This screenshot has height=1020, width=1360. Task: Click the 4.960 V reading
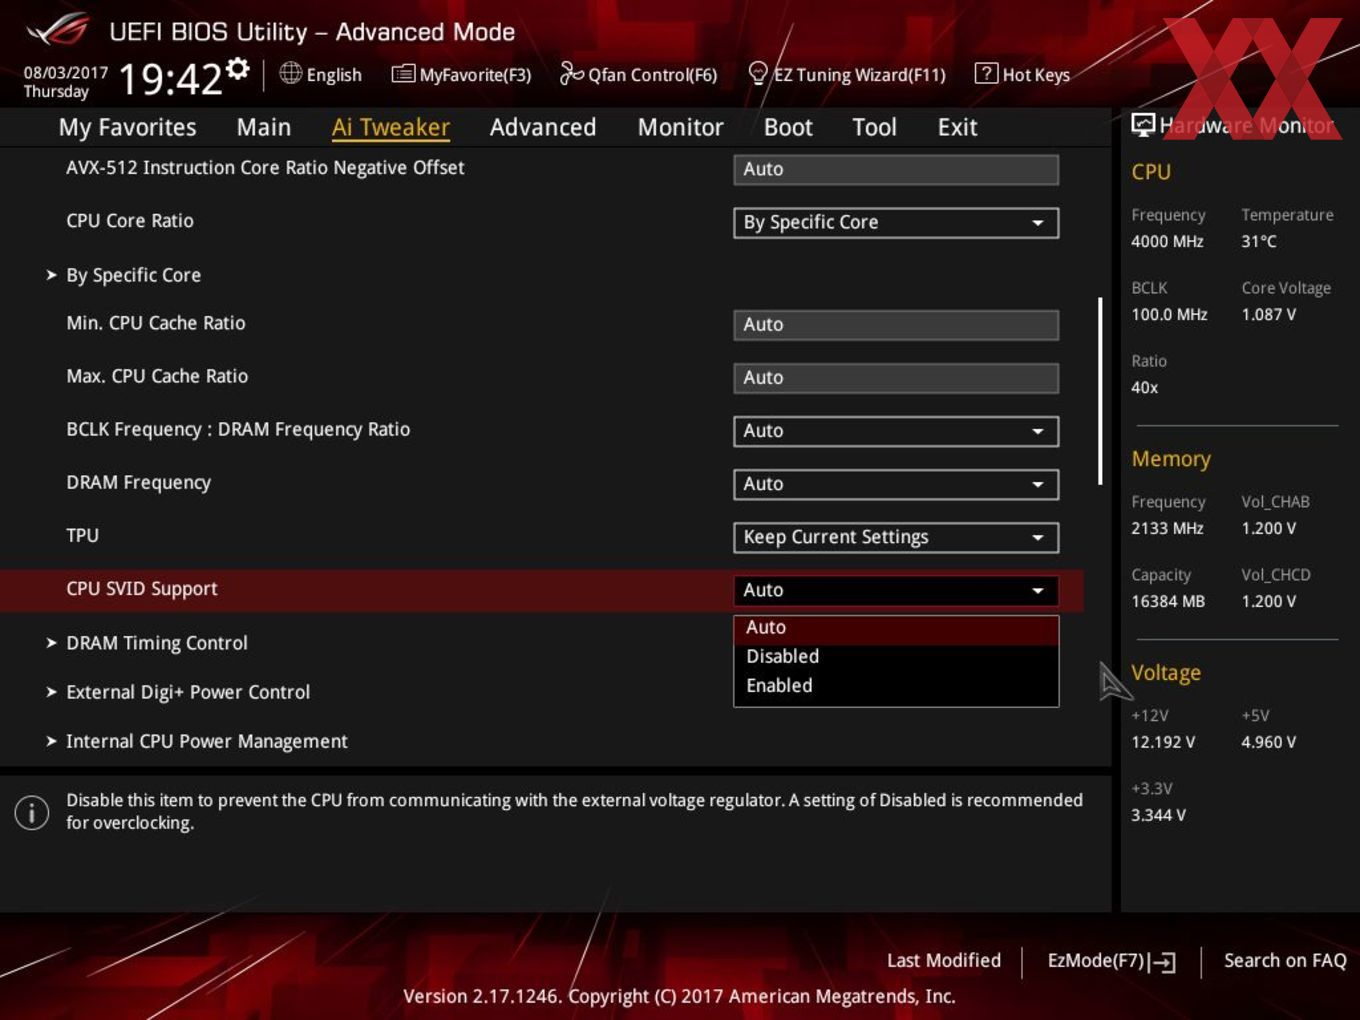pos(1269,742)
